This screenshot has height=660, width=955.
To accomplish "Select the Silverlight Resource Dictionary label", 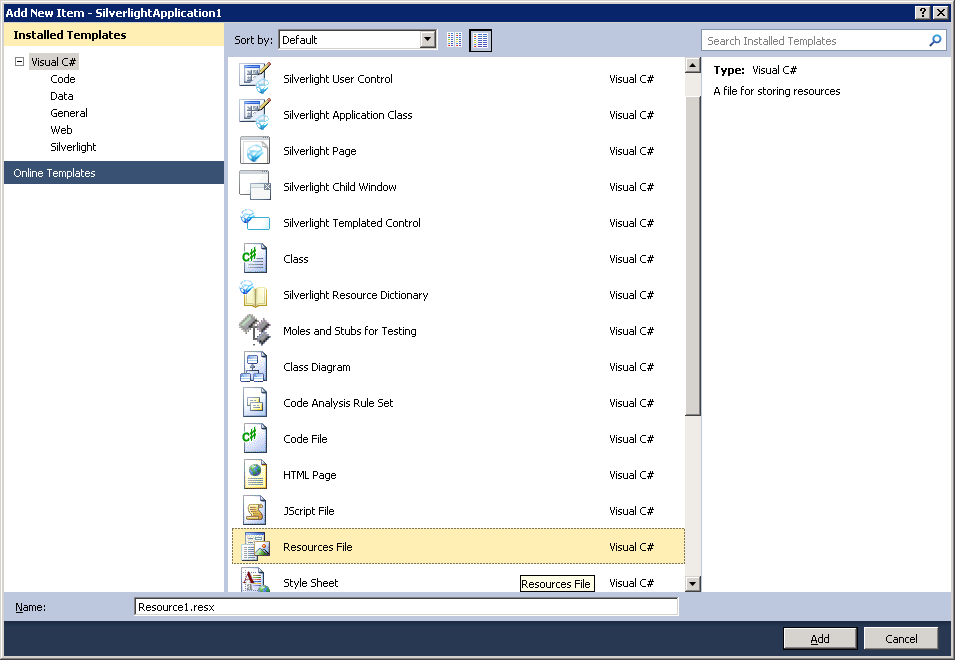I will click(356, 295).
